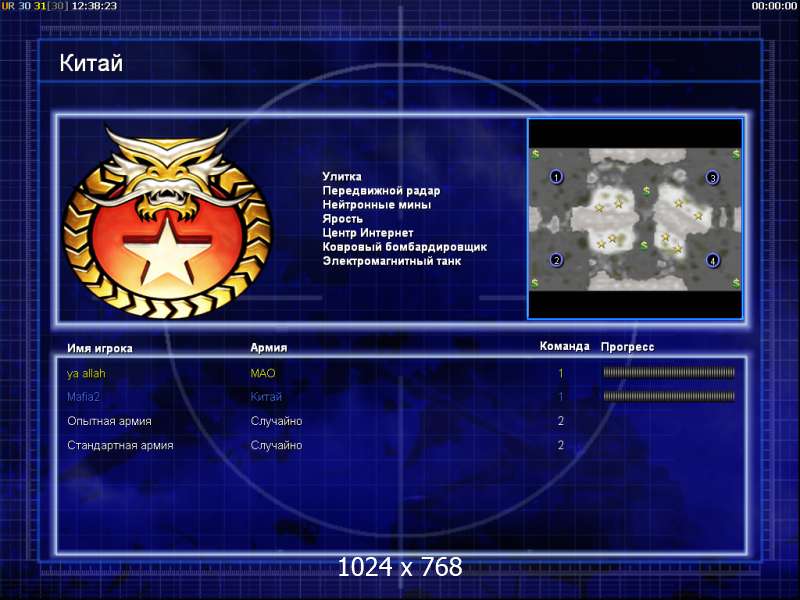Click the Ярость feature line
The height and width of the screenshot is (600, 800).
coord(342,219)
